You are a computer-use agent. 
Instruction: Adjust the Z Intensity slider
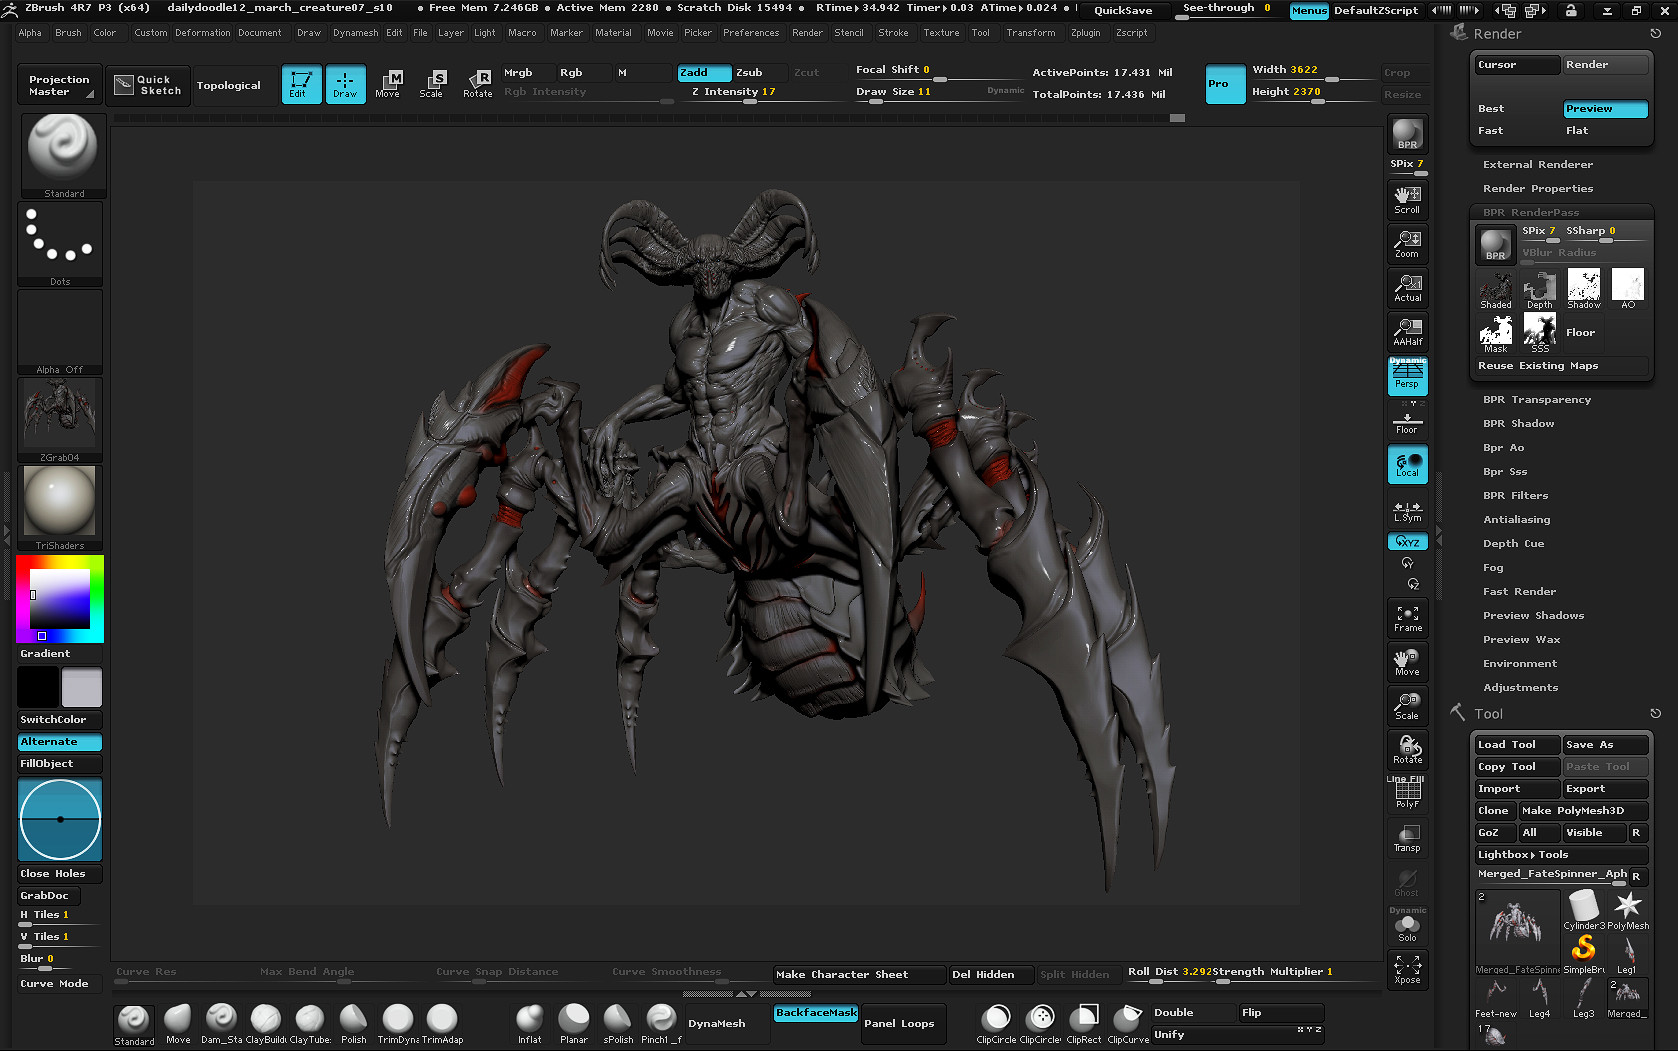[x=760, y=92]
